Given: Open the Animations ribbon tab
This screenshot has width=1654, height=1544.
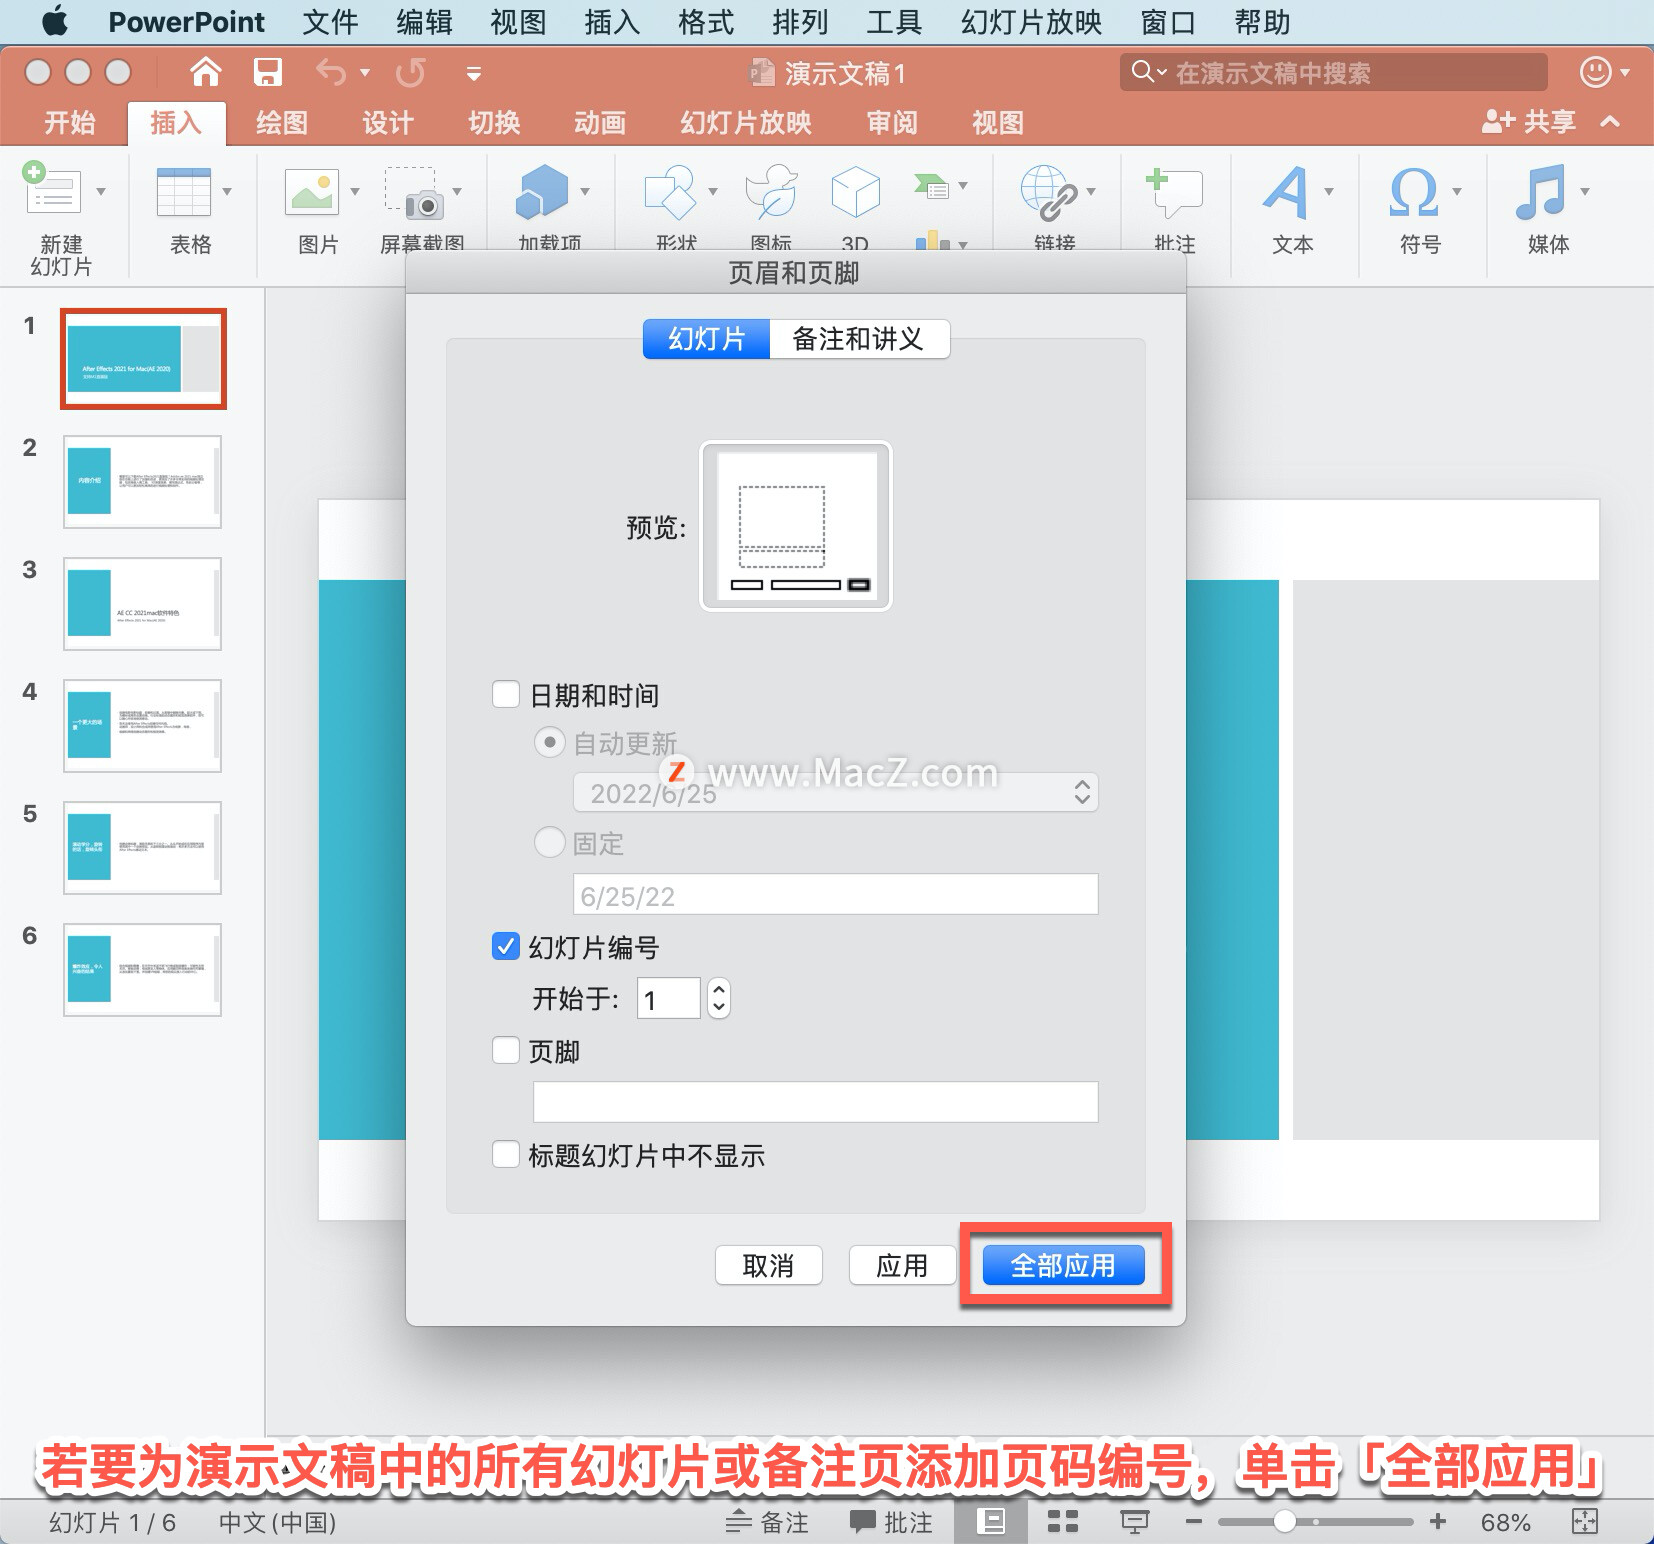Looking at the screenshot, I should (x=600, y=122).
